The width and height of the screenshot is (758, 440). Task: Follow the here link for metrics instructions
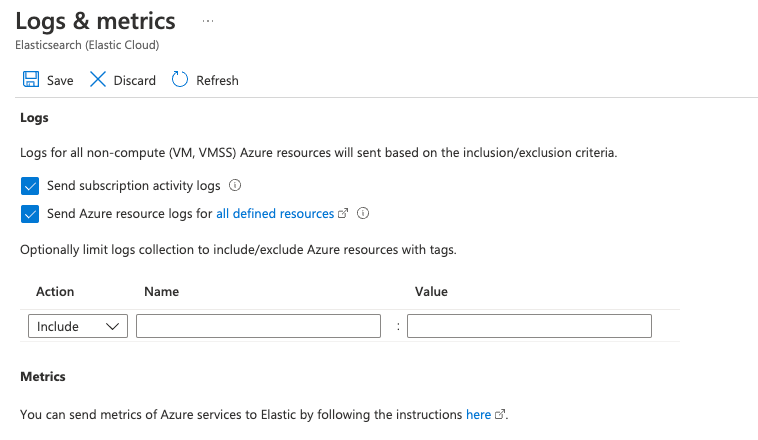[478, 414]
